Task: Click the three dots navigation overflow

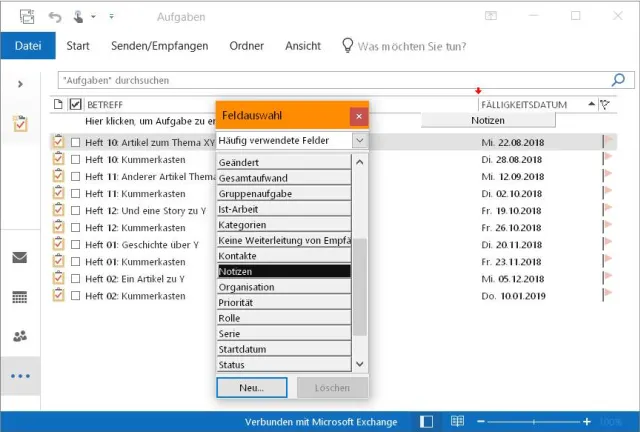Action: (19, 376)
